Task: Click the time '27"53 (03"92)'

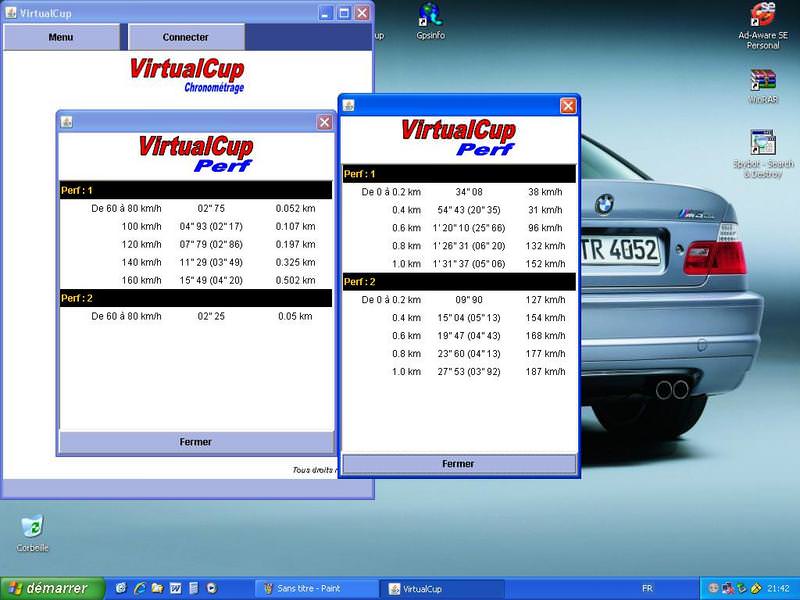Action: tap(469, 371)
